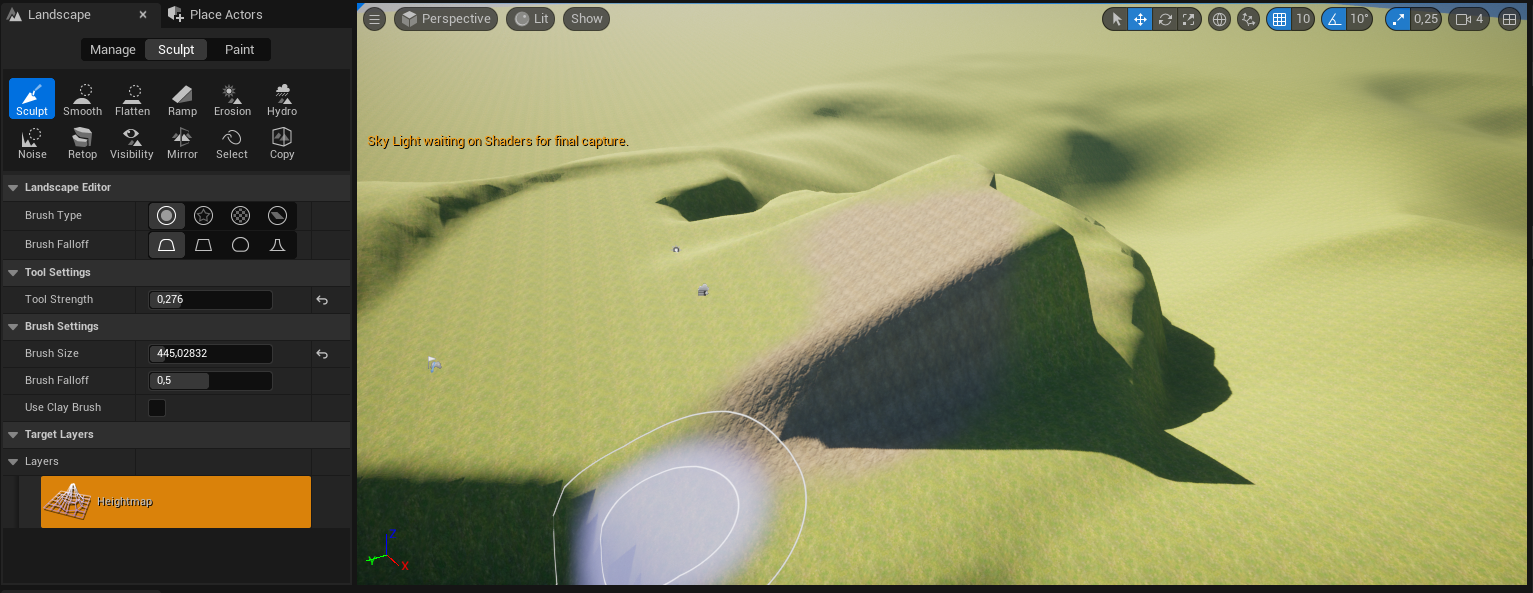Open the Perspective viewport type dropdown
The image size is (1533, 593).
446,19
